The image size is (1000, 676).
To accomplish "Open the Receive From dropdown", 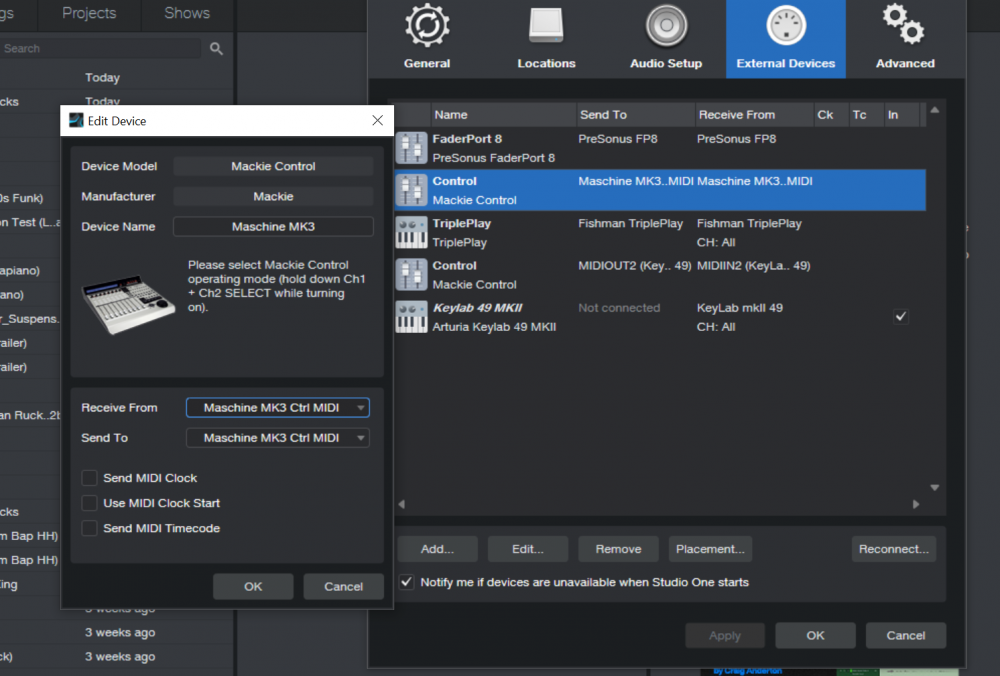I will click(277, 408).
